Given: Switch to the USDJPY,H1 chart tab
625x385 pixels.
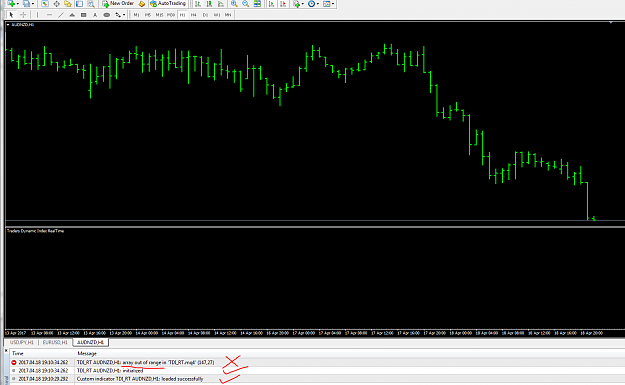Looking at the screenshot, I should (22, 342).
